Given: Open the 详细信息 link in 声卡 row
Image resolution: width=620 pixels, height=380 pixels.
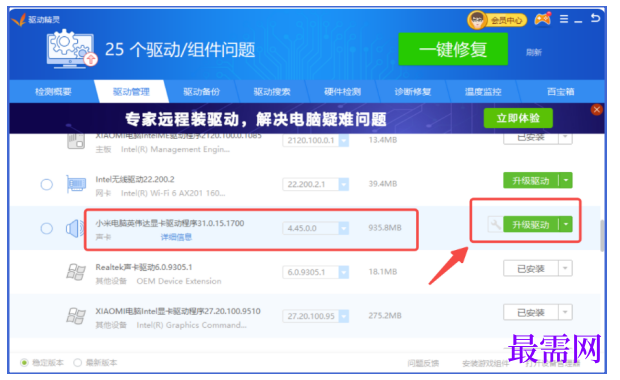Looking at the screenshot, I should [x=176, y=237].
